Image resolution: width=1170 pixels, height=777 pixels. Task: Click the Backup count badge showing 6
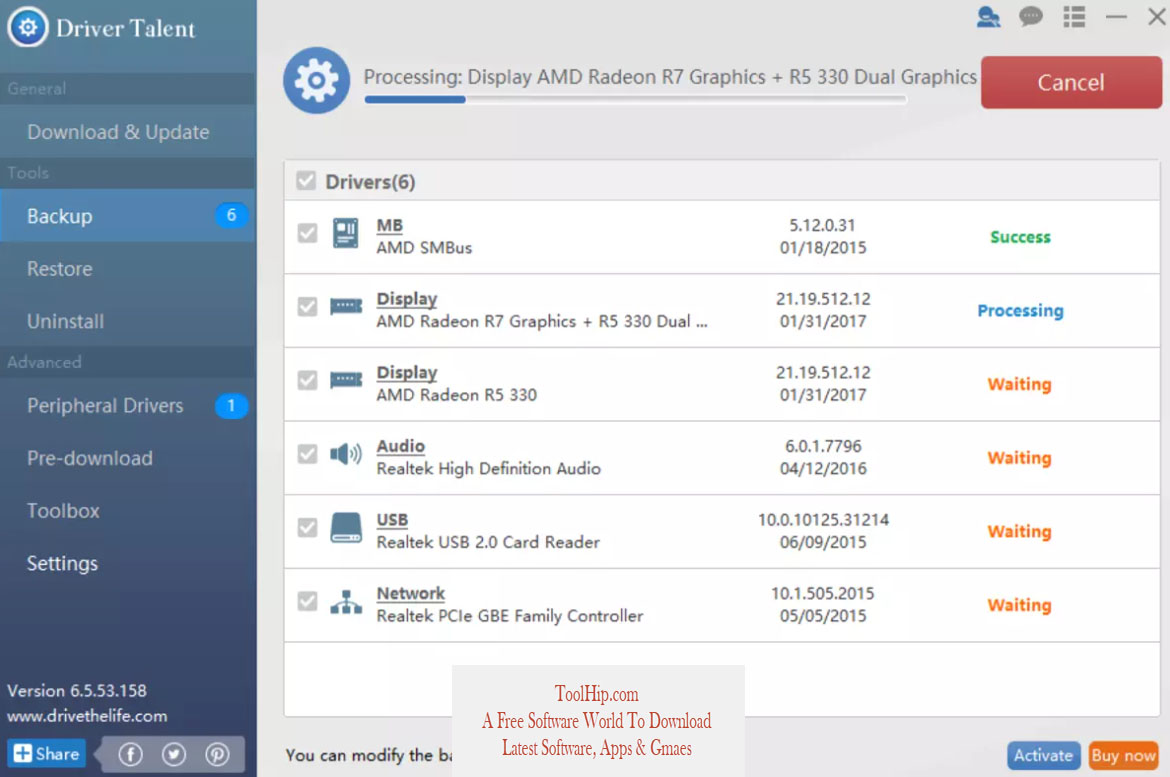[231, 215]
